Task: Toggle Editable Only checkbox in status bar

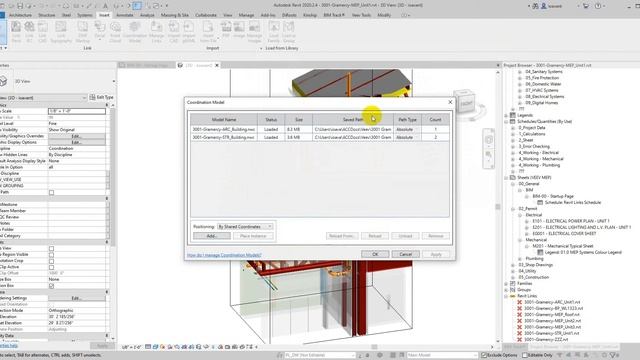Action: (525, 355)
